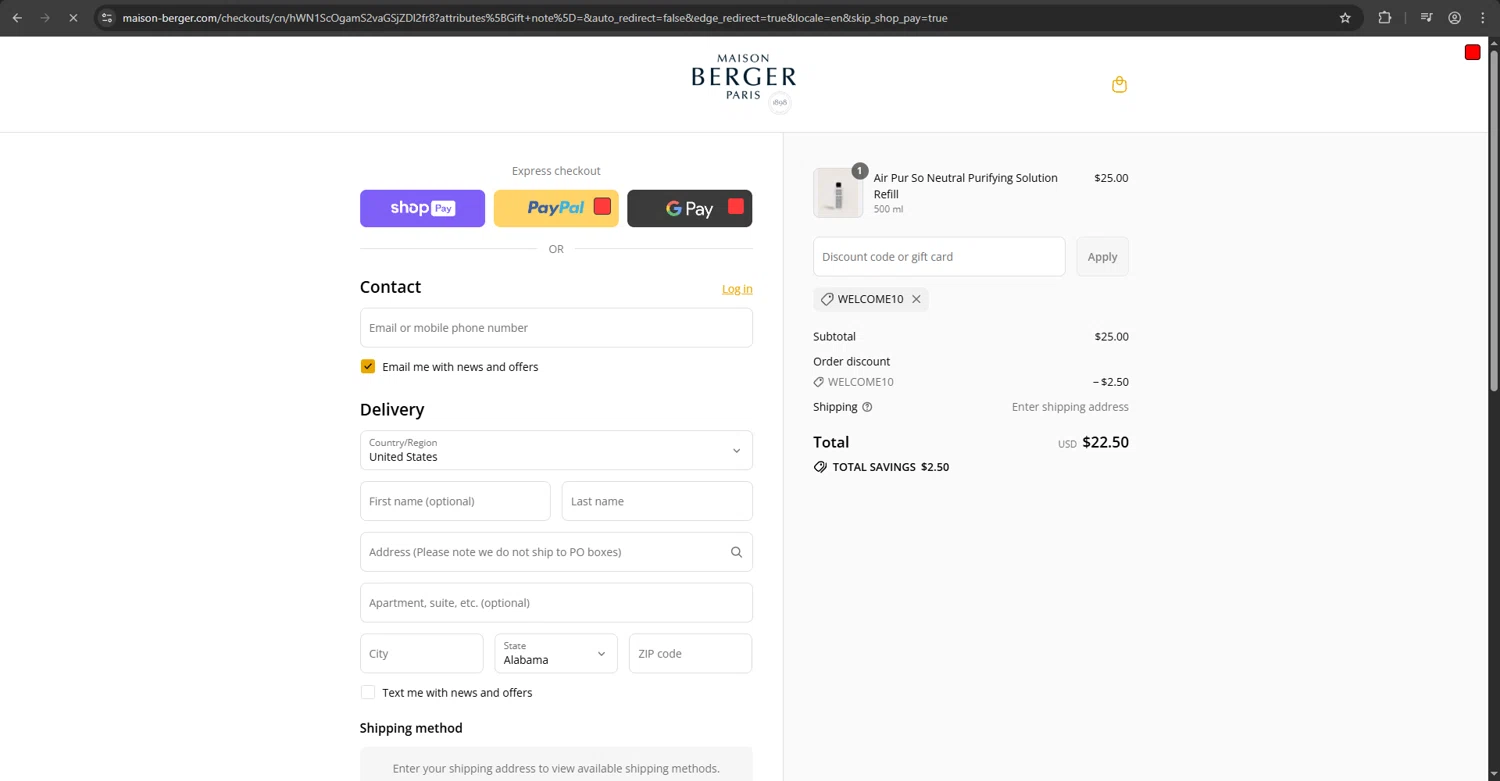Screen dimensions: 1500x781
Task: Stop loading the page in browser
Action: (x=73, y=18)
